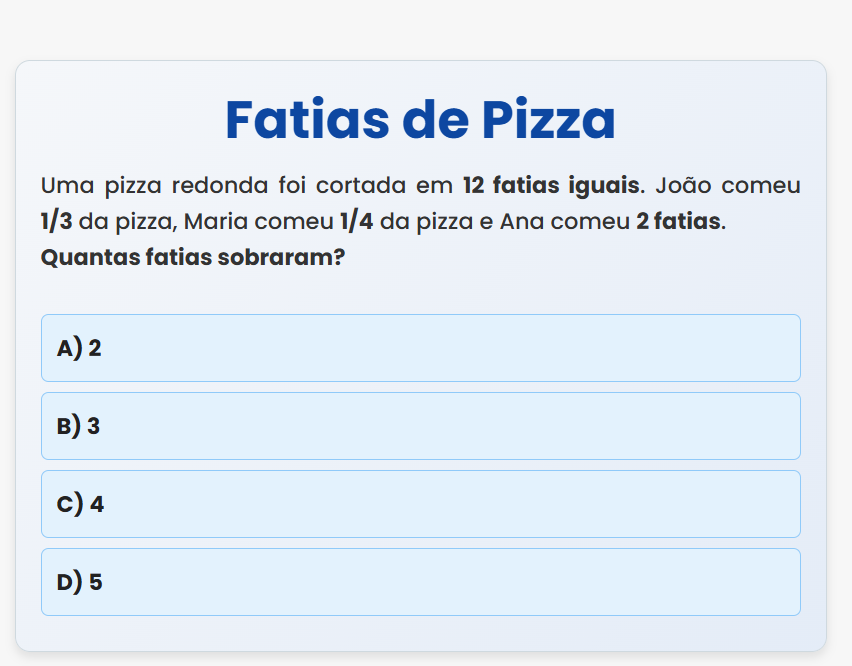Click the bold text "12 fatias iguais"

[551, 186]
